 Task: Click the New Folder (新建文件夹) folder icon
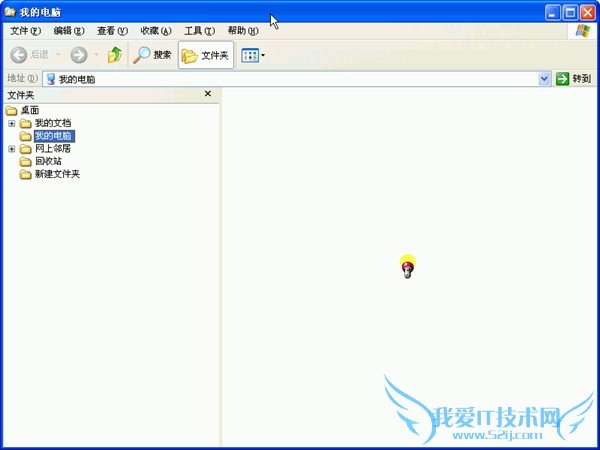click(x=25, y=175)
